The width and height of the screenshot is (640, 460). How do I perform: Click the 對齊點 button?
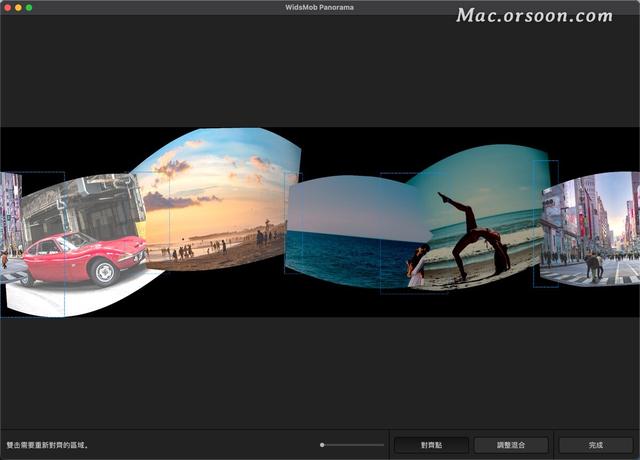(431, 444)
